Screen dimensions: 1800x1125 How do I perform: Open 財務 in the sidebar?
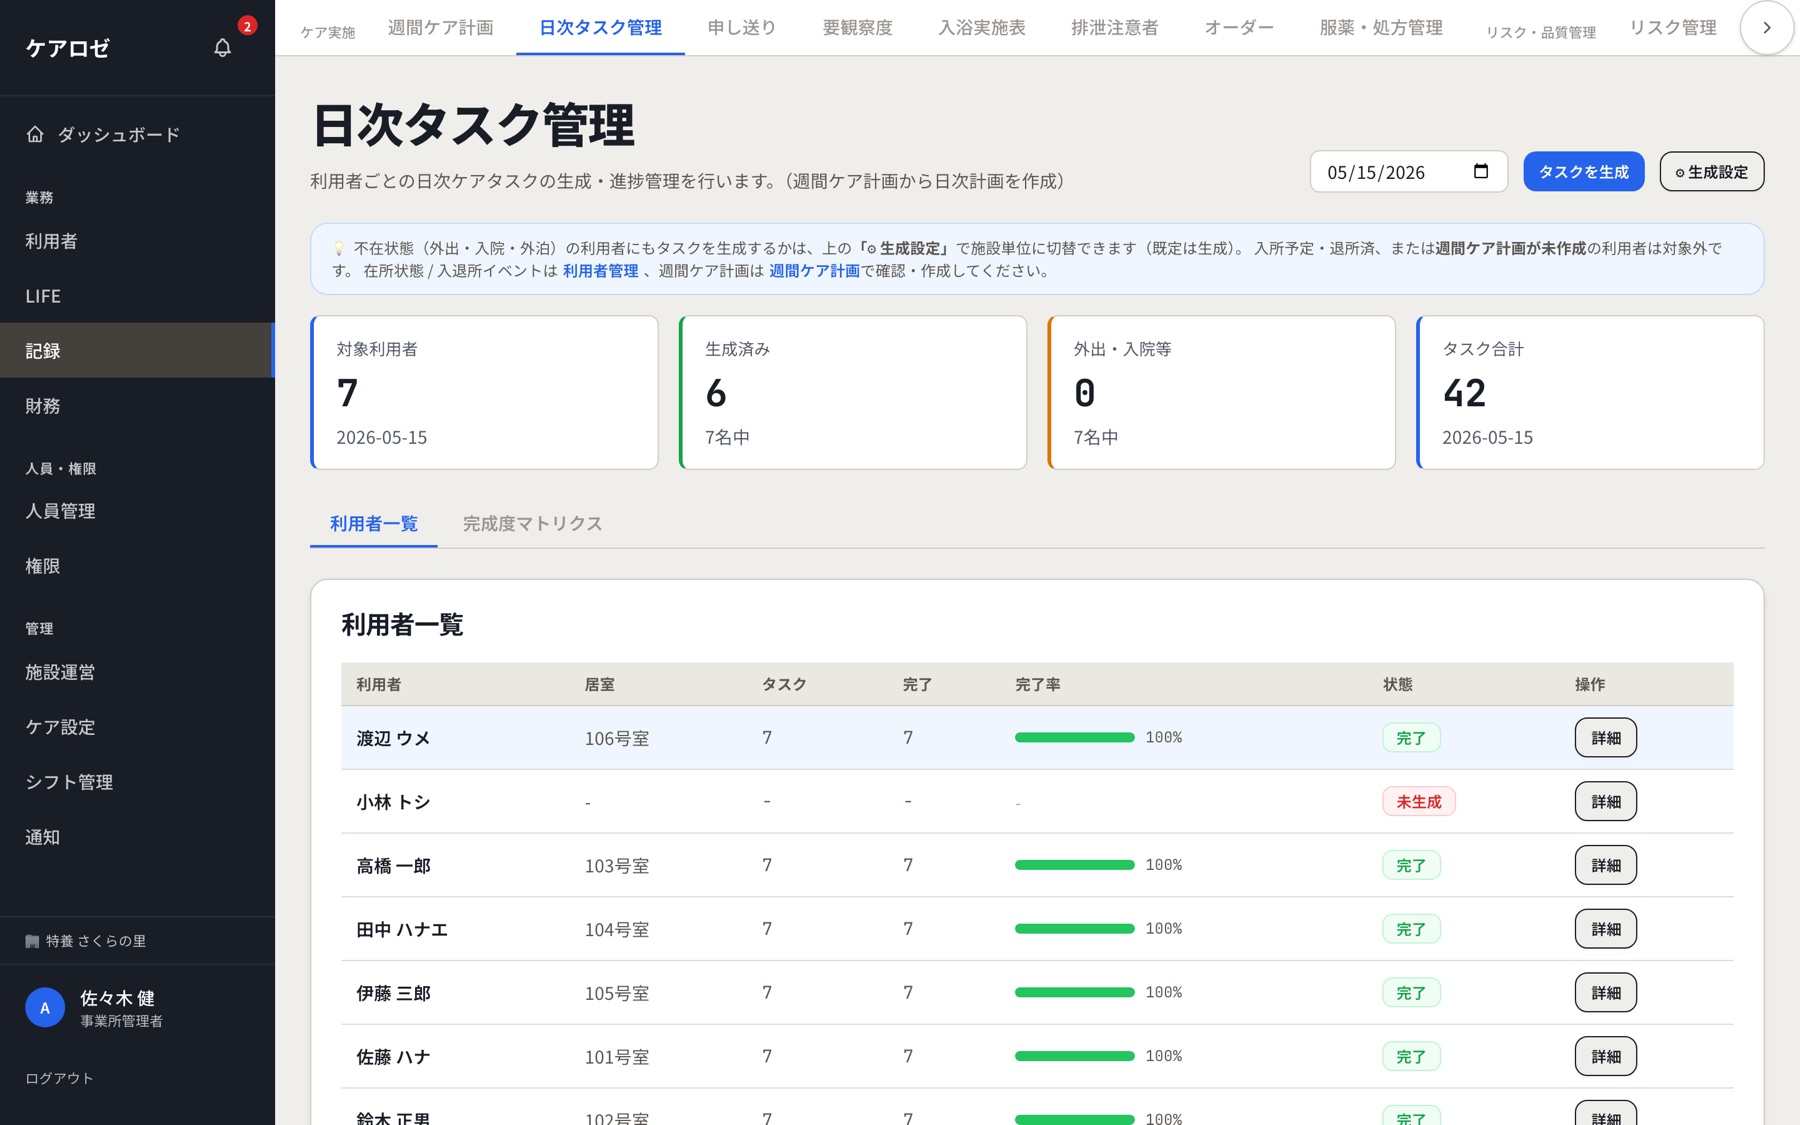pos(137,406)
